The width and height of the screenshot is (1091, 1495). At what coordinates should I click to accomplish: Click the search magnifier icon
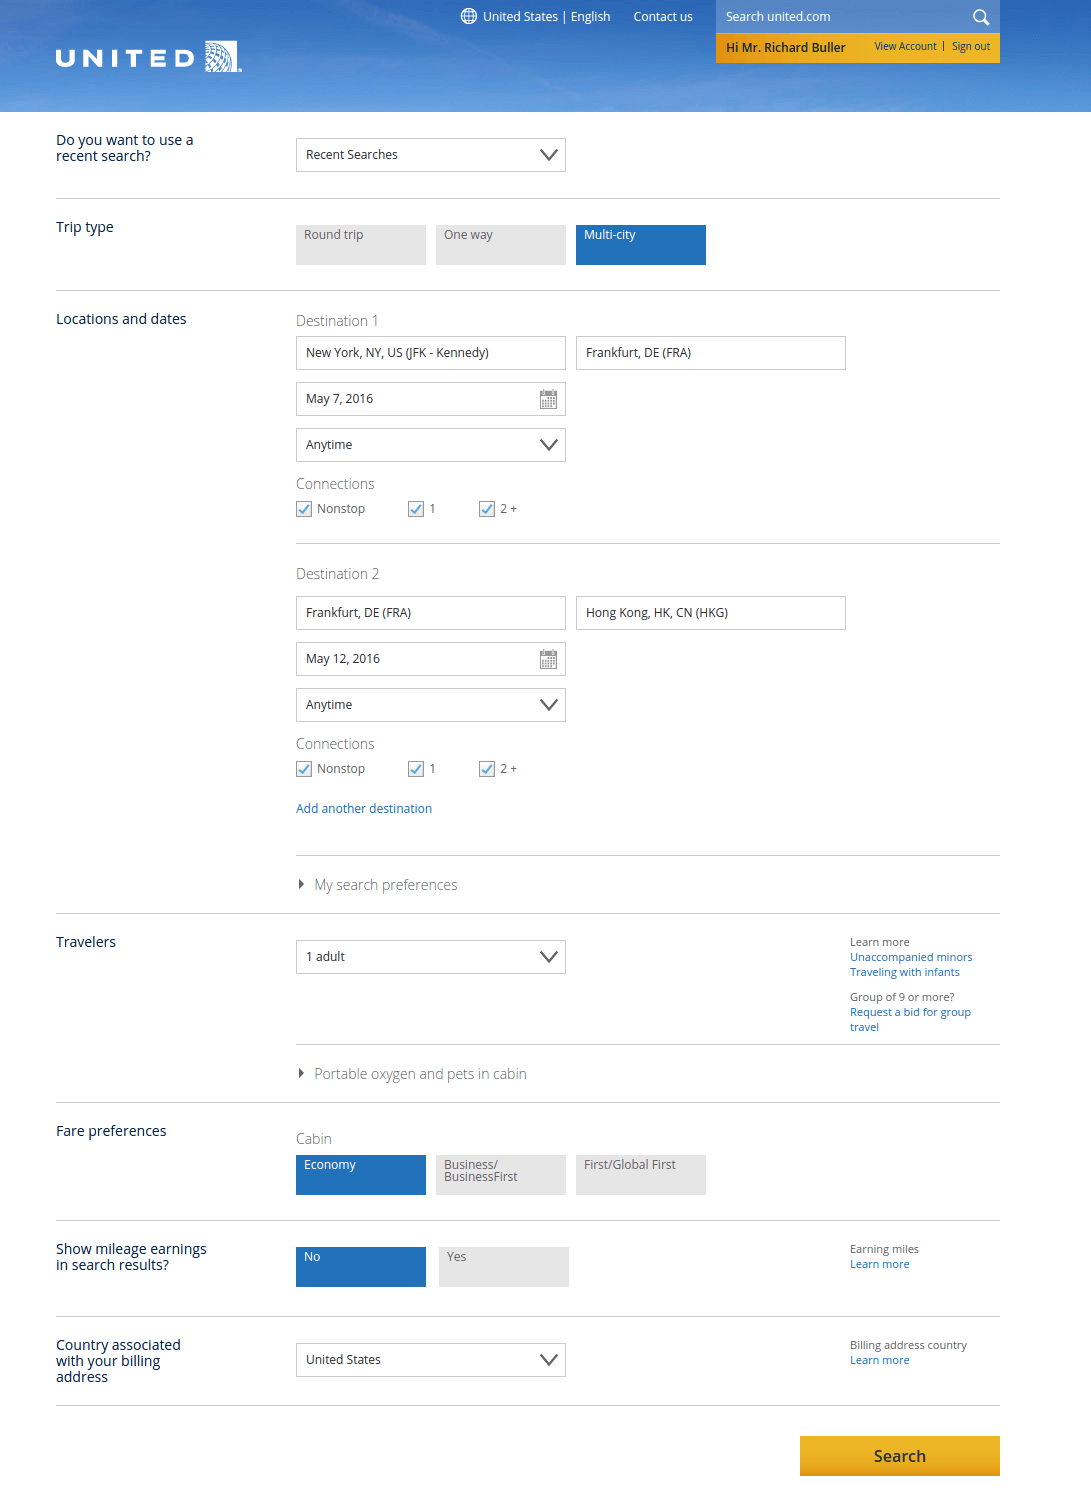pyautogui.click(x=981, y=17)
